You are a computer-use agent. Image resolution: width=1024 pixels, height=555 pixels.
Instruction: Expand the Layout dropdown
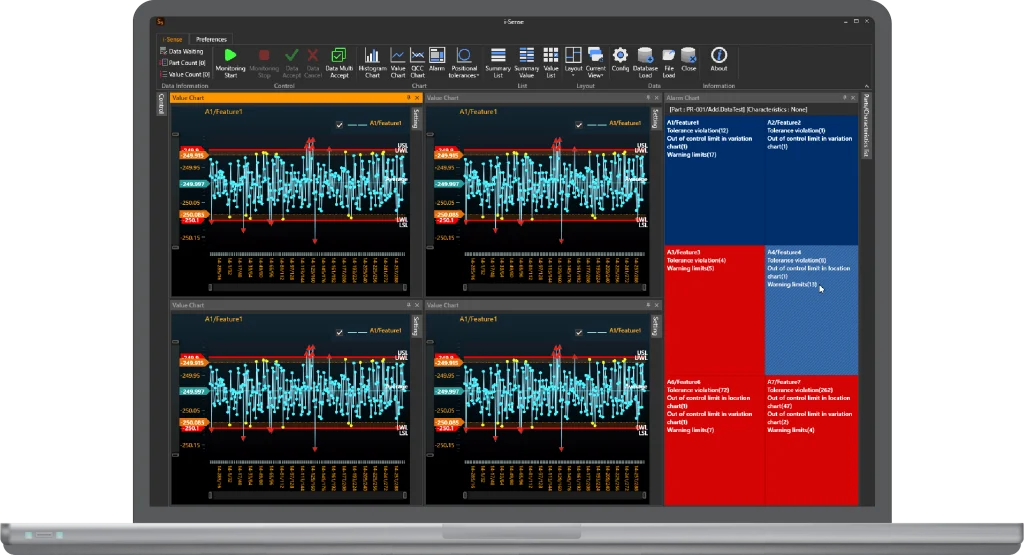[573, 60]
